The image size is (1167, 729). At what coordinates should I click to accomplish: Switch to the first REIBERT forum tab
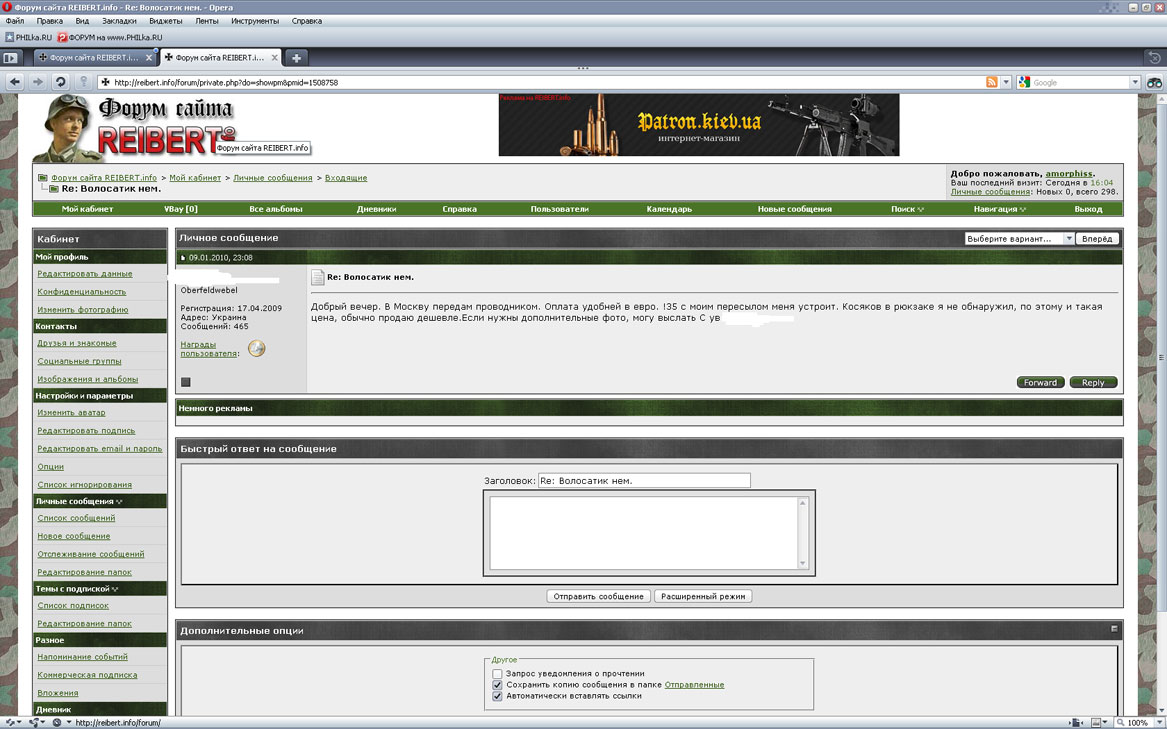click(94, 57)
